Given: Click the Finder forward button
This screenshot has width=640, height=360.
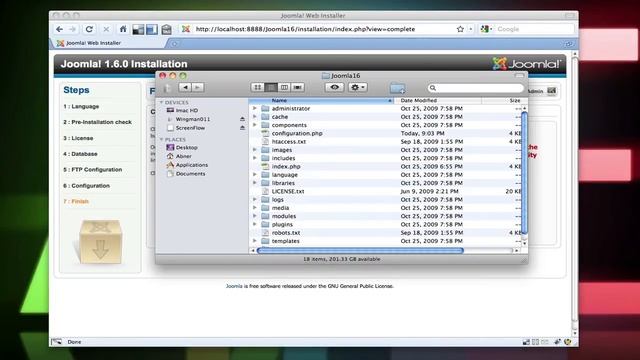Looking at the screenshot, I should pyautogui.click(x=198, y=87).
